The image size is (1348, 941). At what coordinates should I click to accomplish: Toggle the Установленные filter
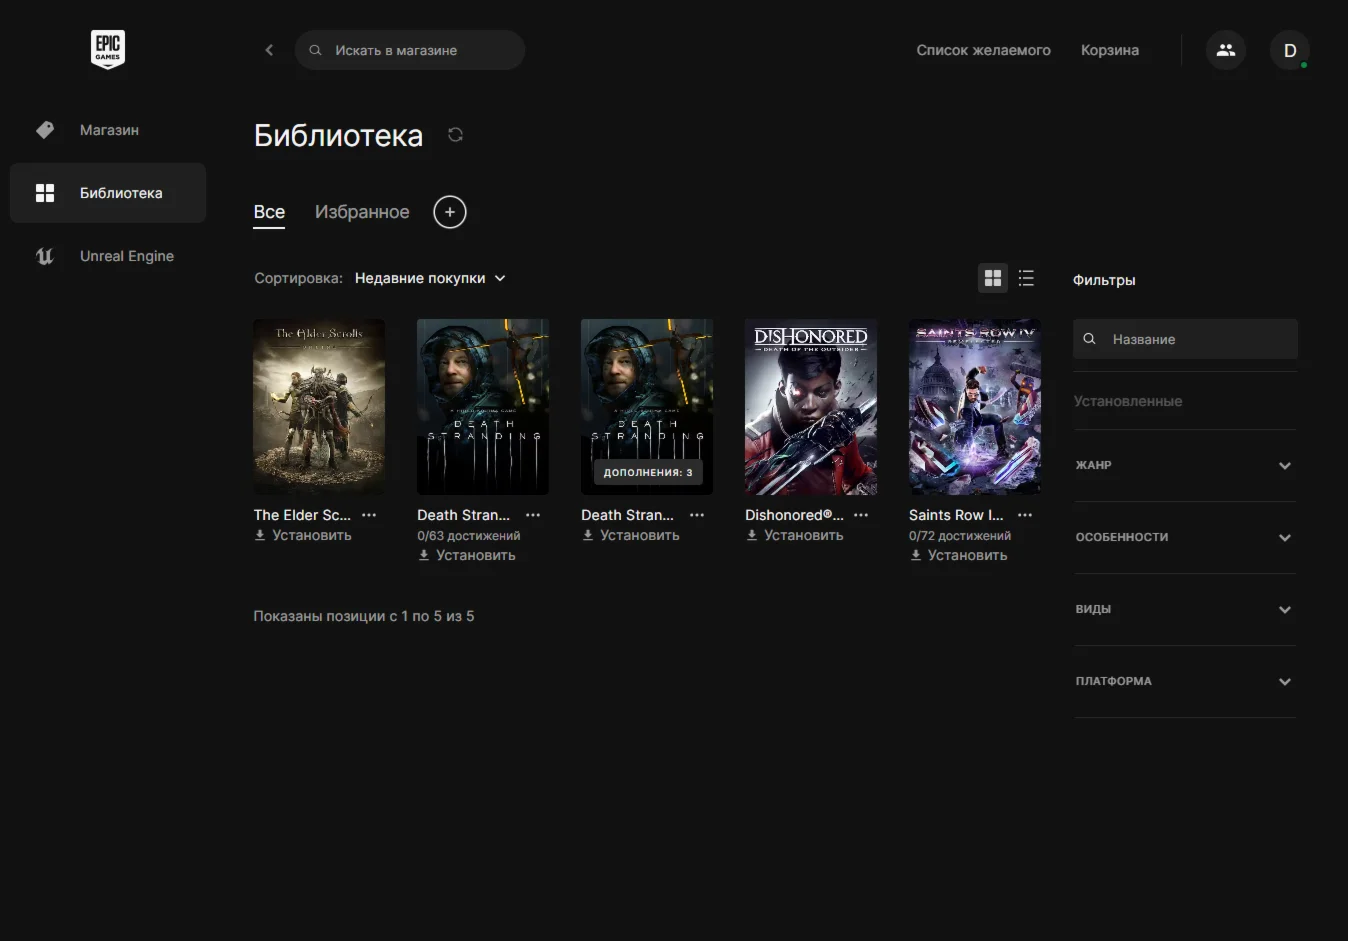[1128, 401]
